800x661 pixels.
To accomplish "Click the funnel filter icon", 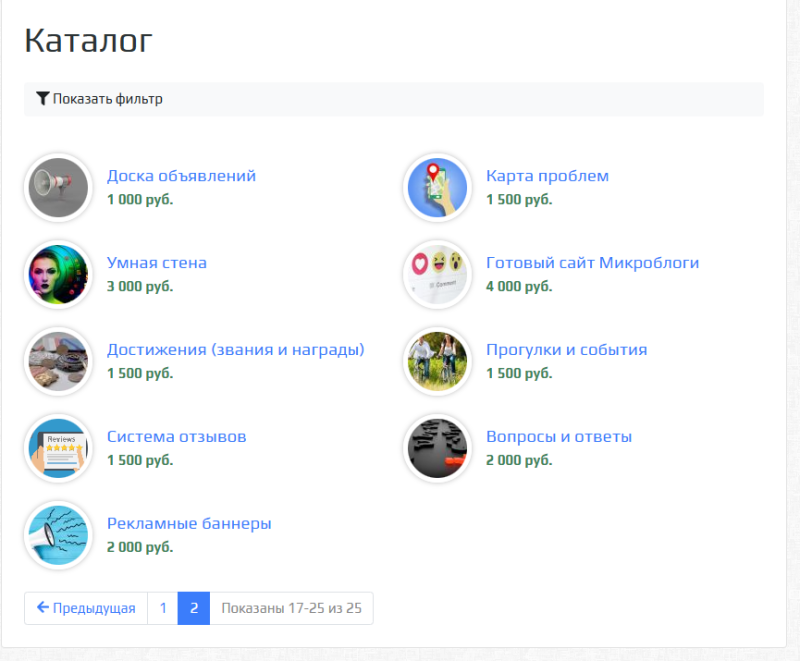I will [42, 99].
